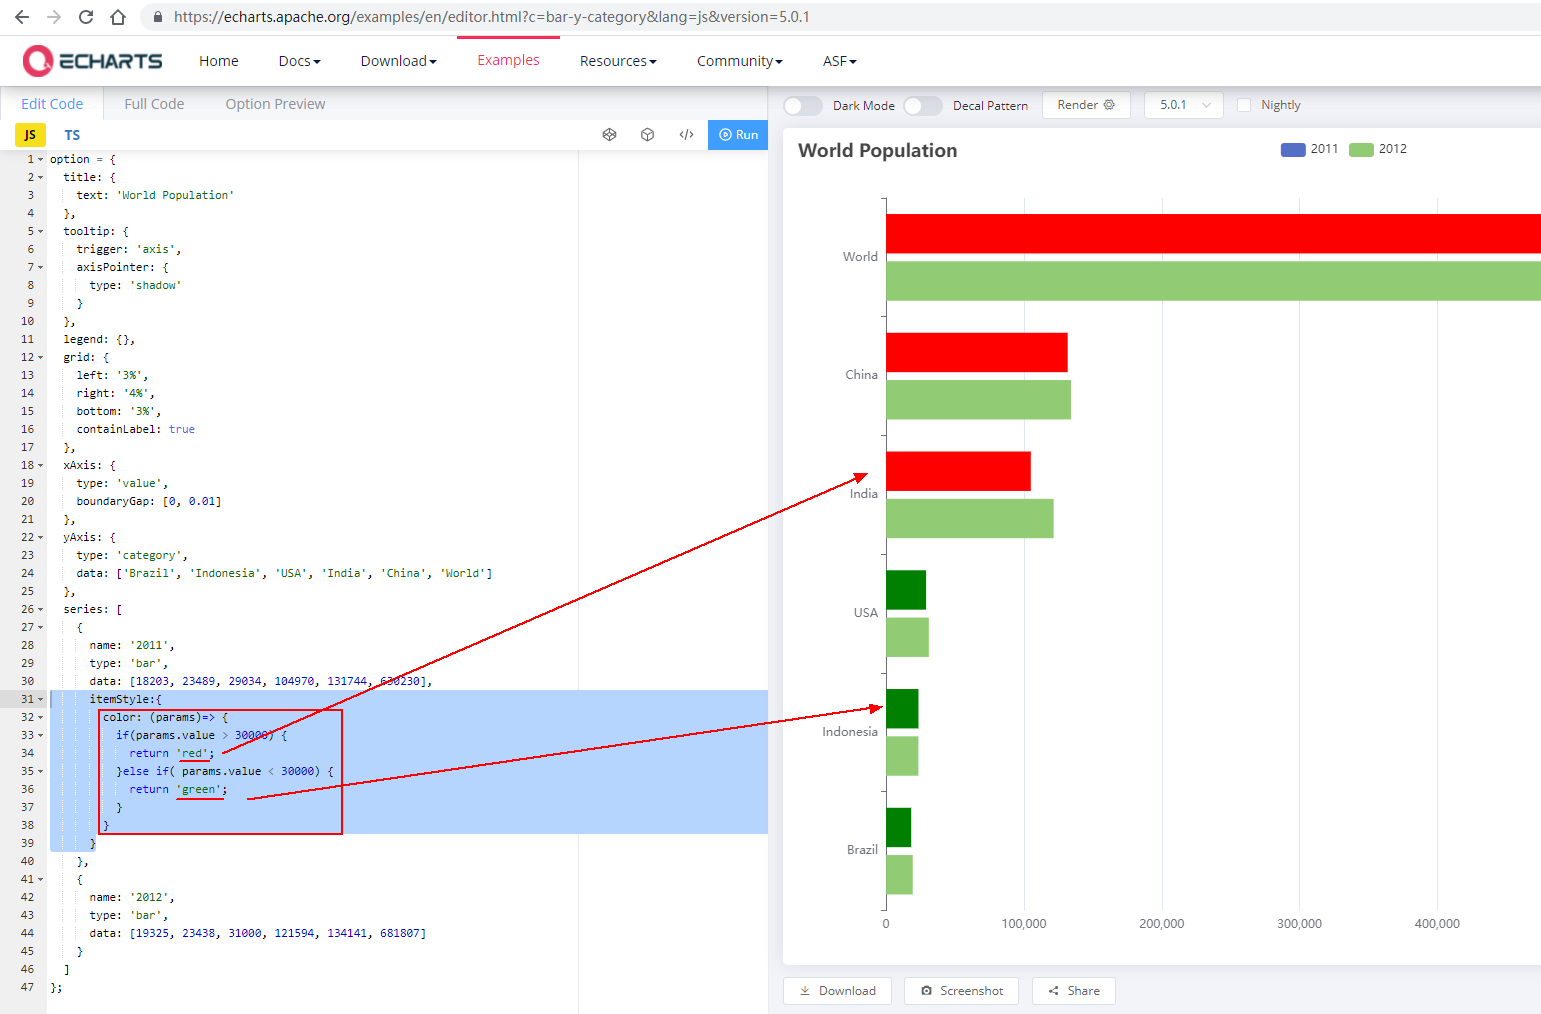The height and width of the screenshot is (1014, 1541).
Task: Toggle the green 2012 legend swatch
Action: tap(1359, 148)
